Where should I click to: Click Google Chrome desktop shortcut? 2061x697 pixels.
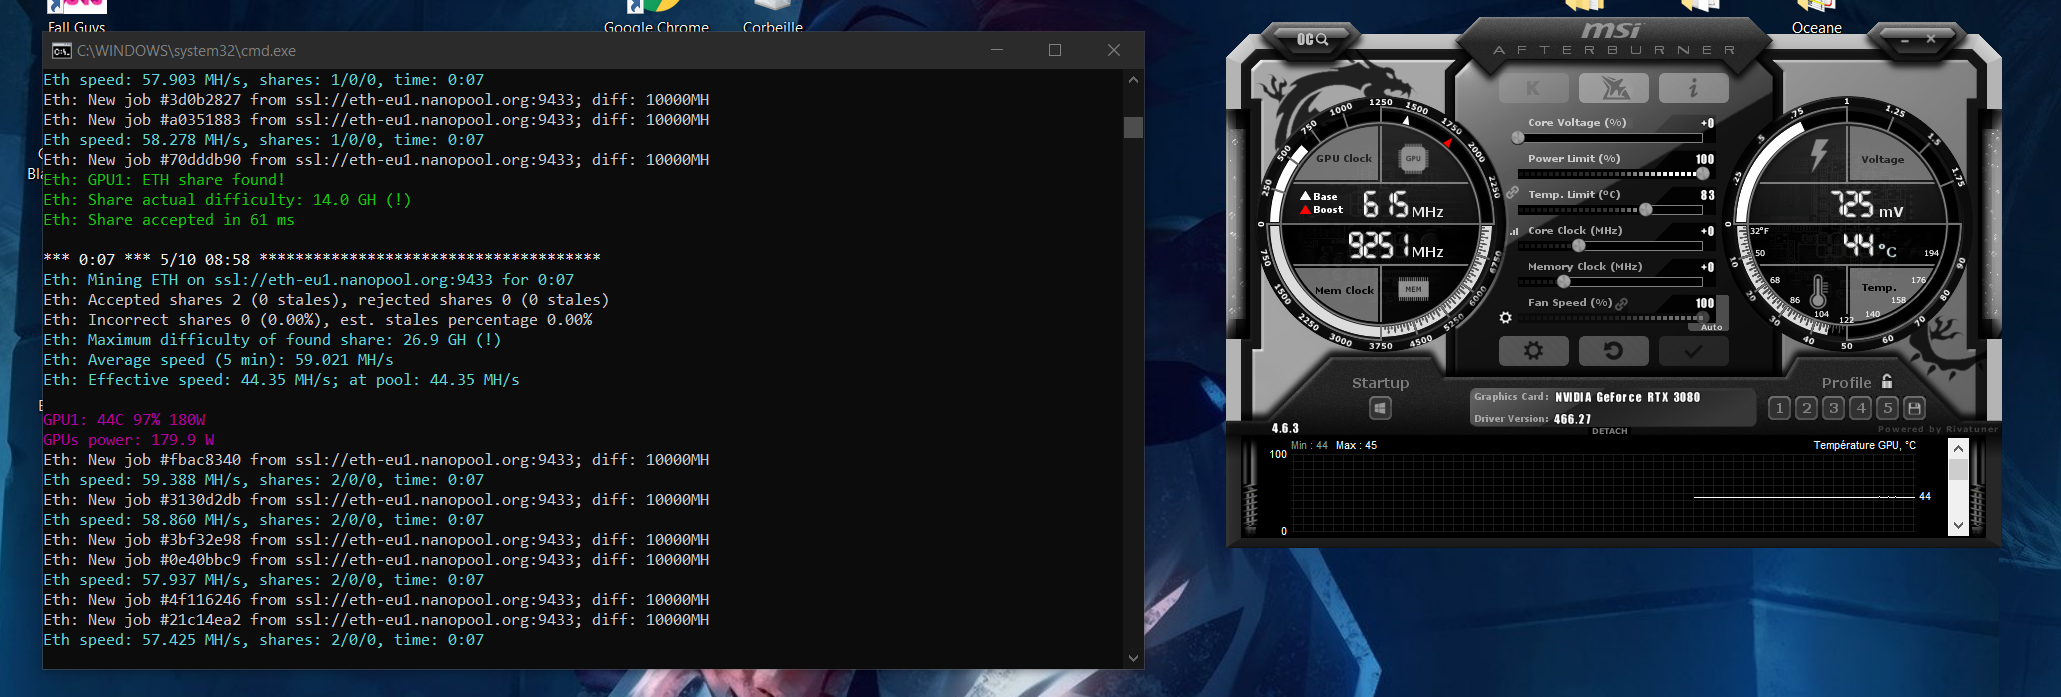click(x=656, y=17)
